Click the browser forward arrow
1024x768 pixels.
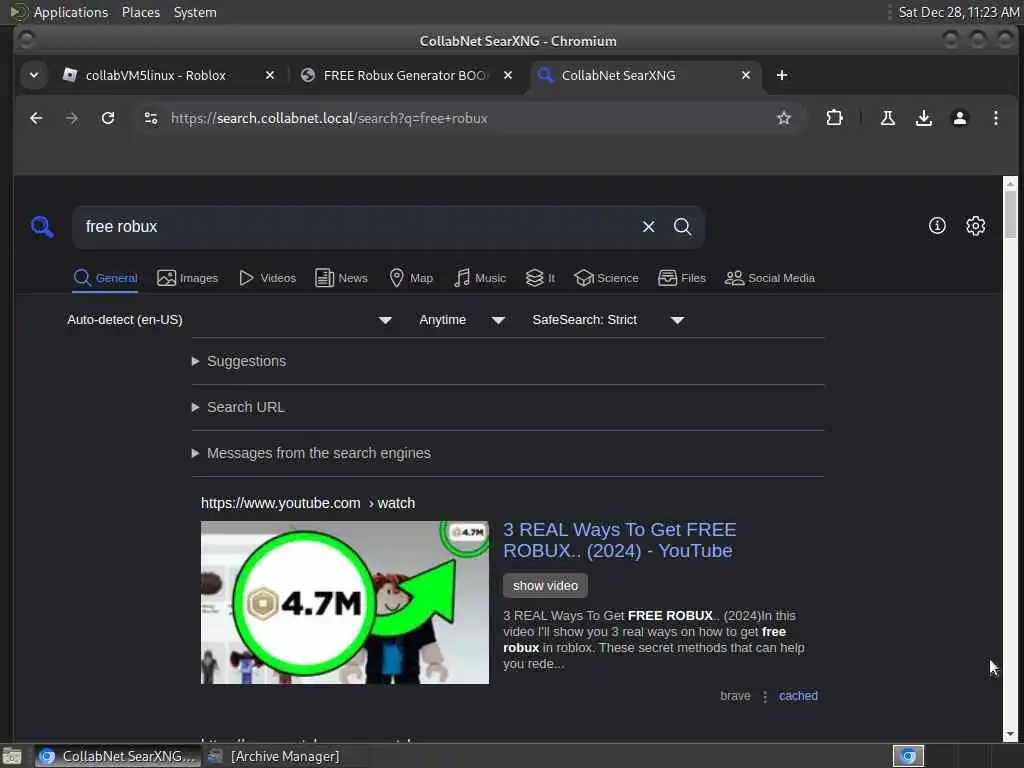pyautogui.click(x=72, y=118)
